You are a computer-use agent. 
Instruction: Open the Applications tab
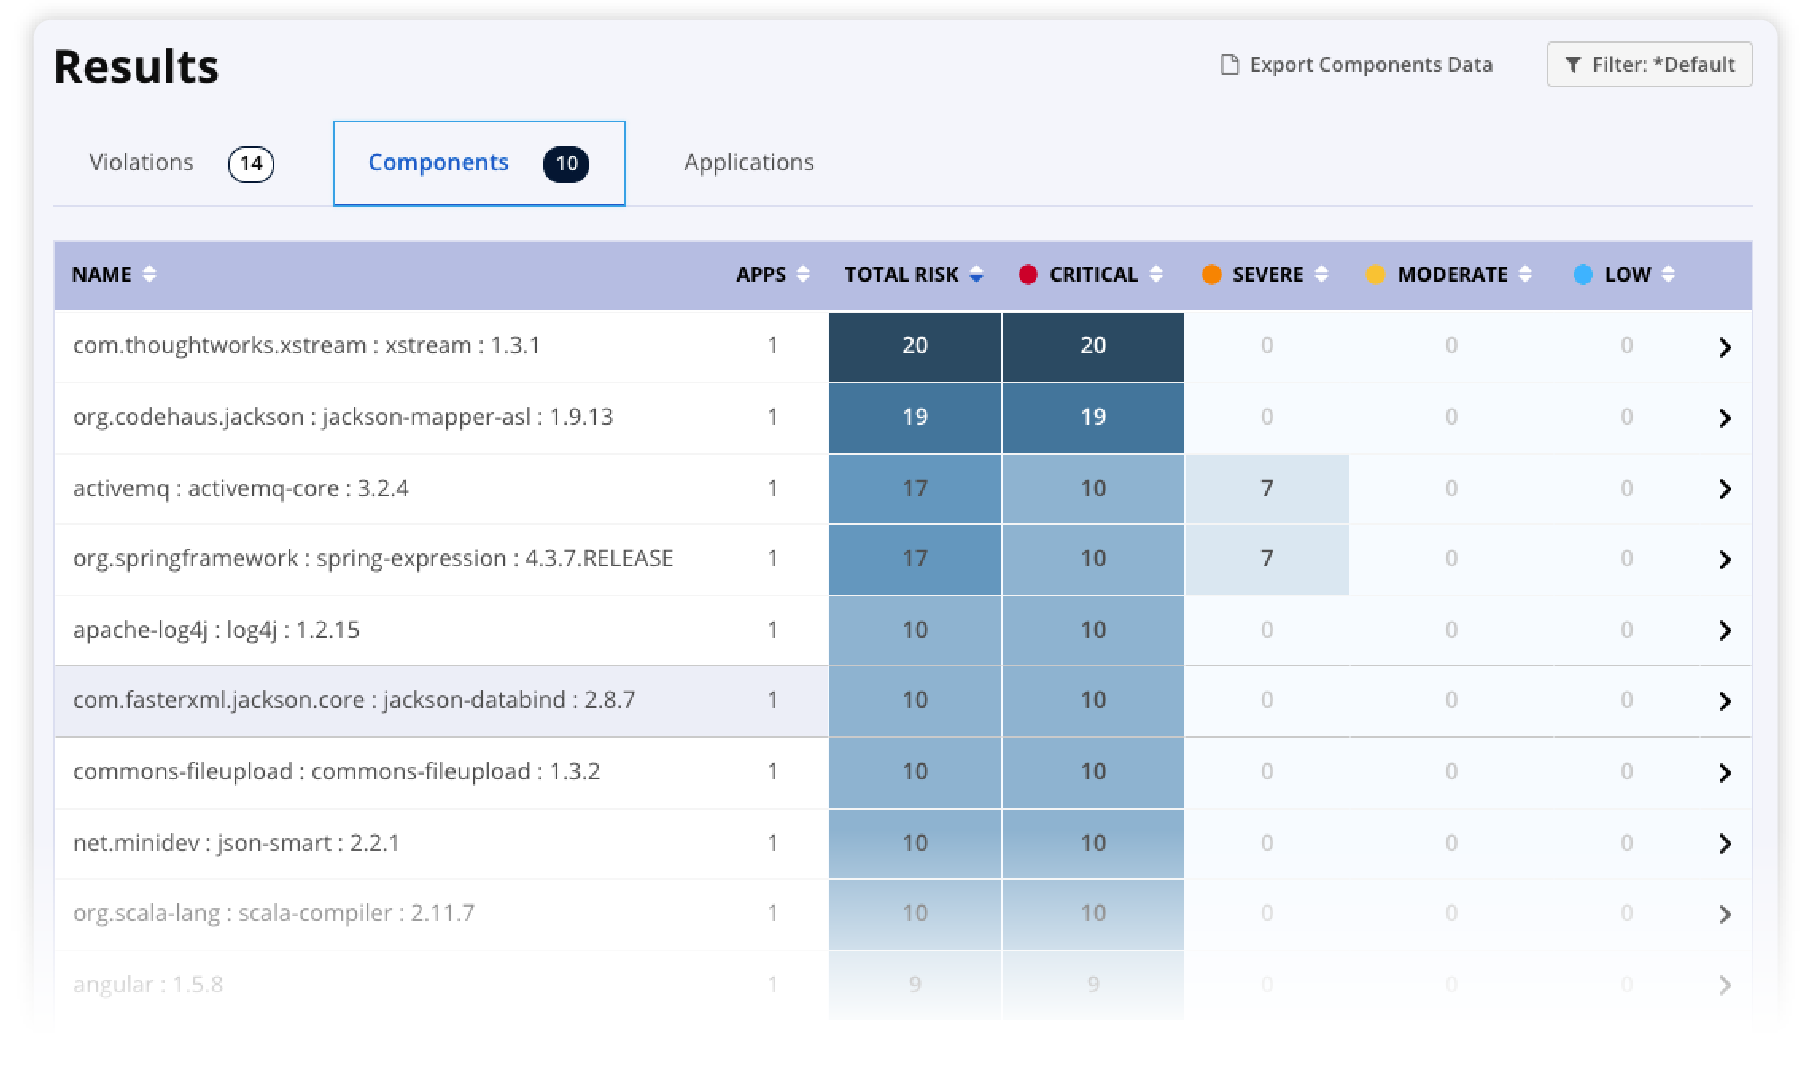pos(748,162)
